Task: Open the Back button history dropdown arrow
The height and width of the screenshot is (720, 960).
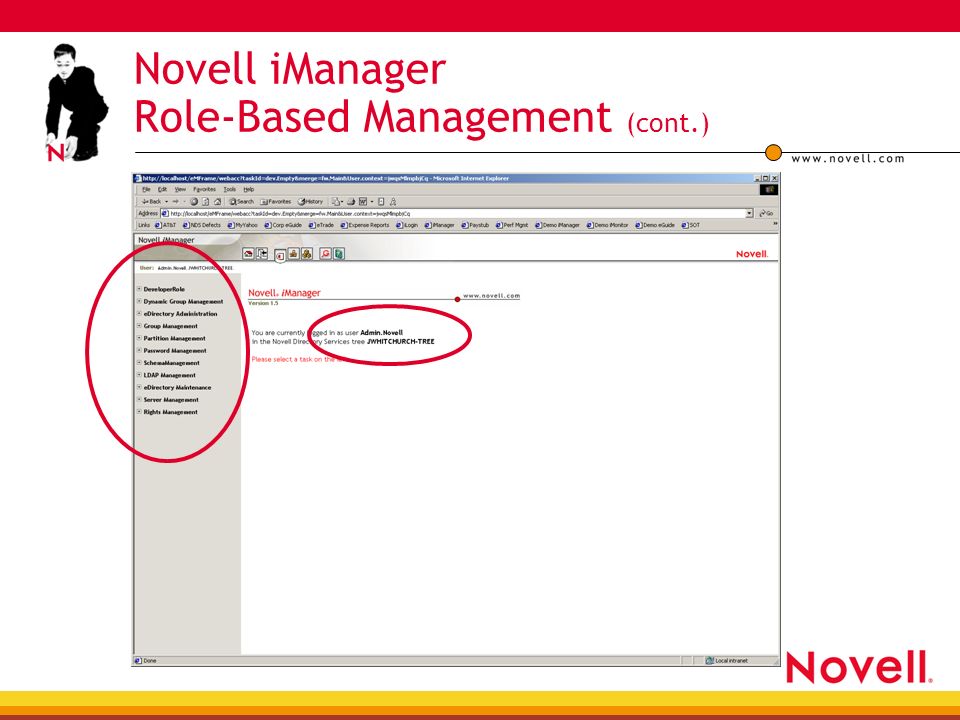Action: (x=167, y=201)
